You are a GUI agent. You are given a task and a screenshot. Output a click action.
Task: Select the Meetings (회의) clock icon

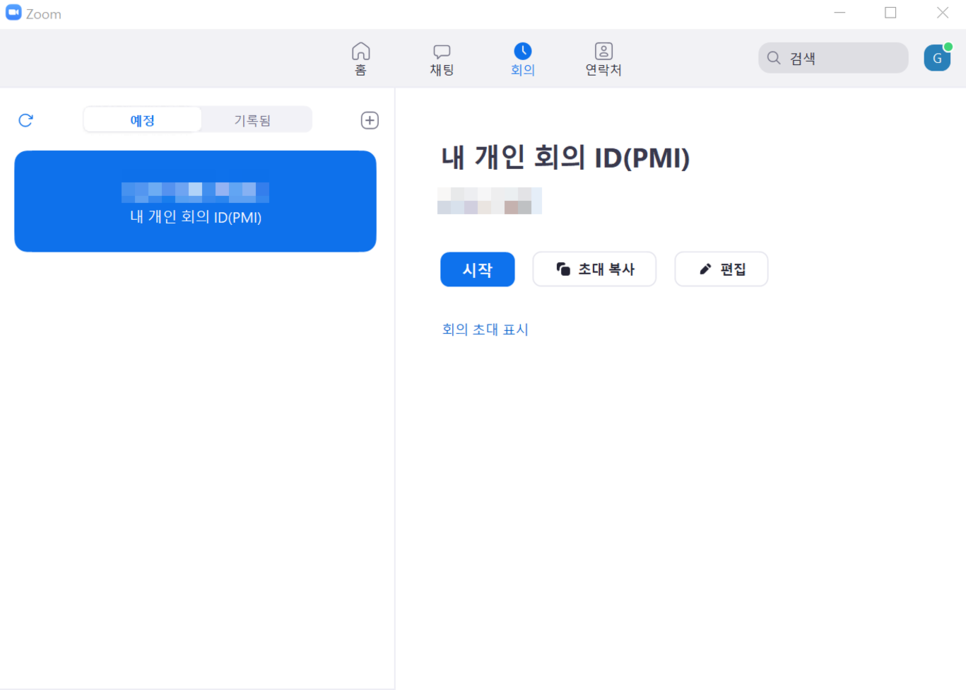(x=522, y=51)
